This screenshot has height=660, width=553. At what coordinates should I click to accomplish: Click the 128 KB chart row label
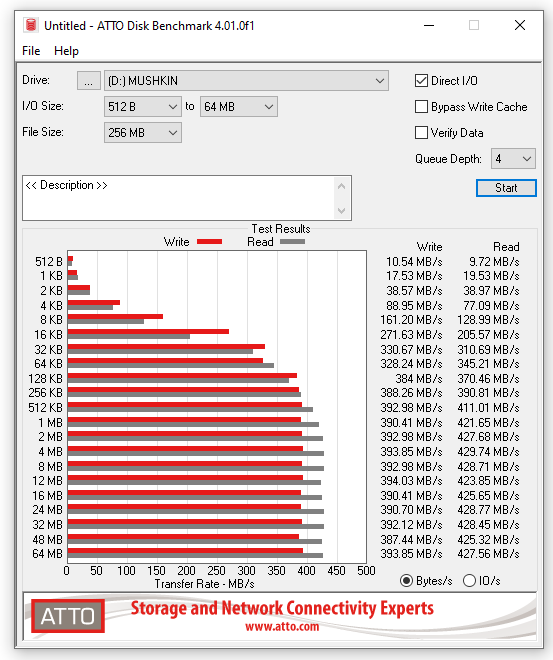[45, 378]
